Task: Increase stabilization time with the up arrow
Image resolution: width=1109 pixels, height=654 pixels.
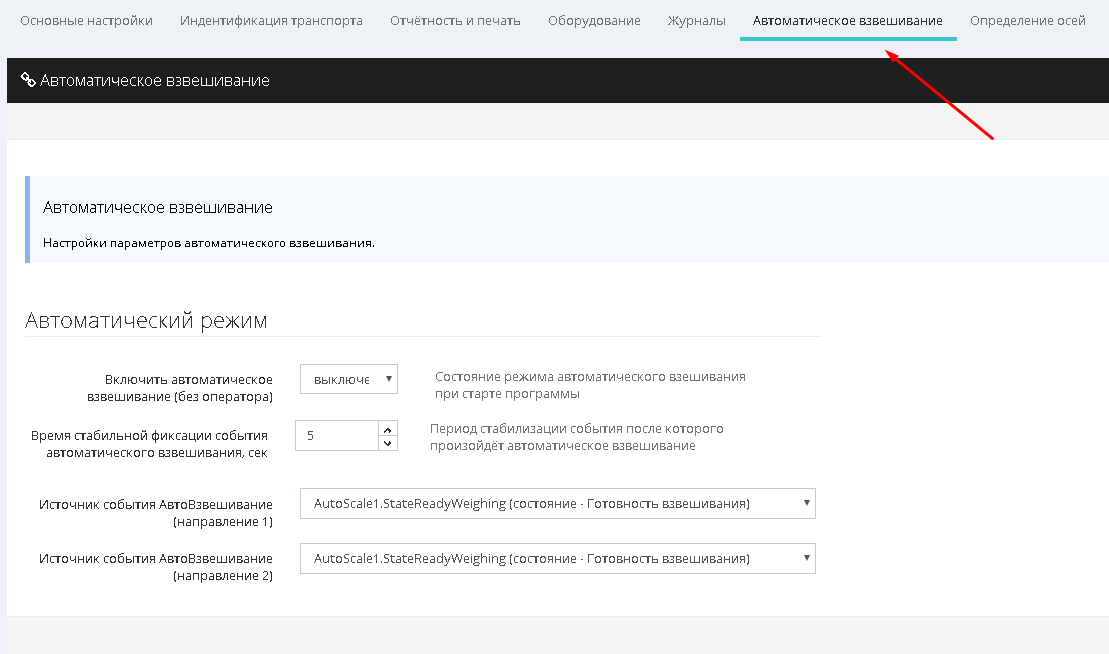Action: [x=387, y=428]
